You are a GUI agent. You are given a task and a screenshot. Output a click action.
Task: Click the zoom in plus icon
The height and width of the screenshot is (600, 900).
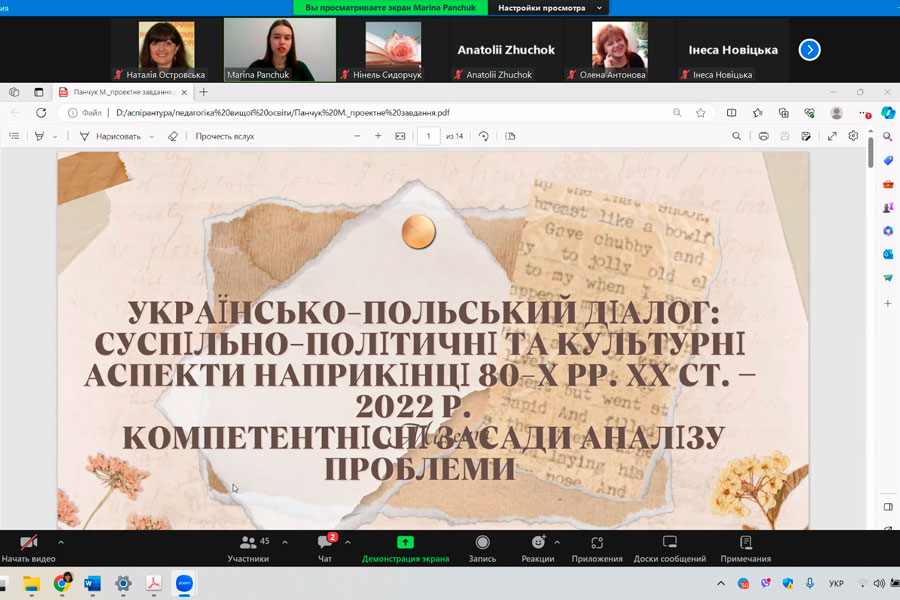click(x=378, y=136)
